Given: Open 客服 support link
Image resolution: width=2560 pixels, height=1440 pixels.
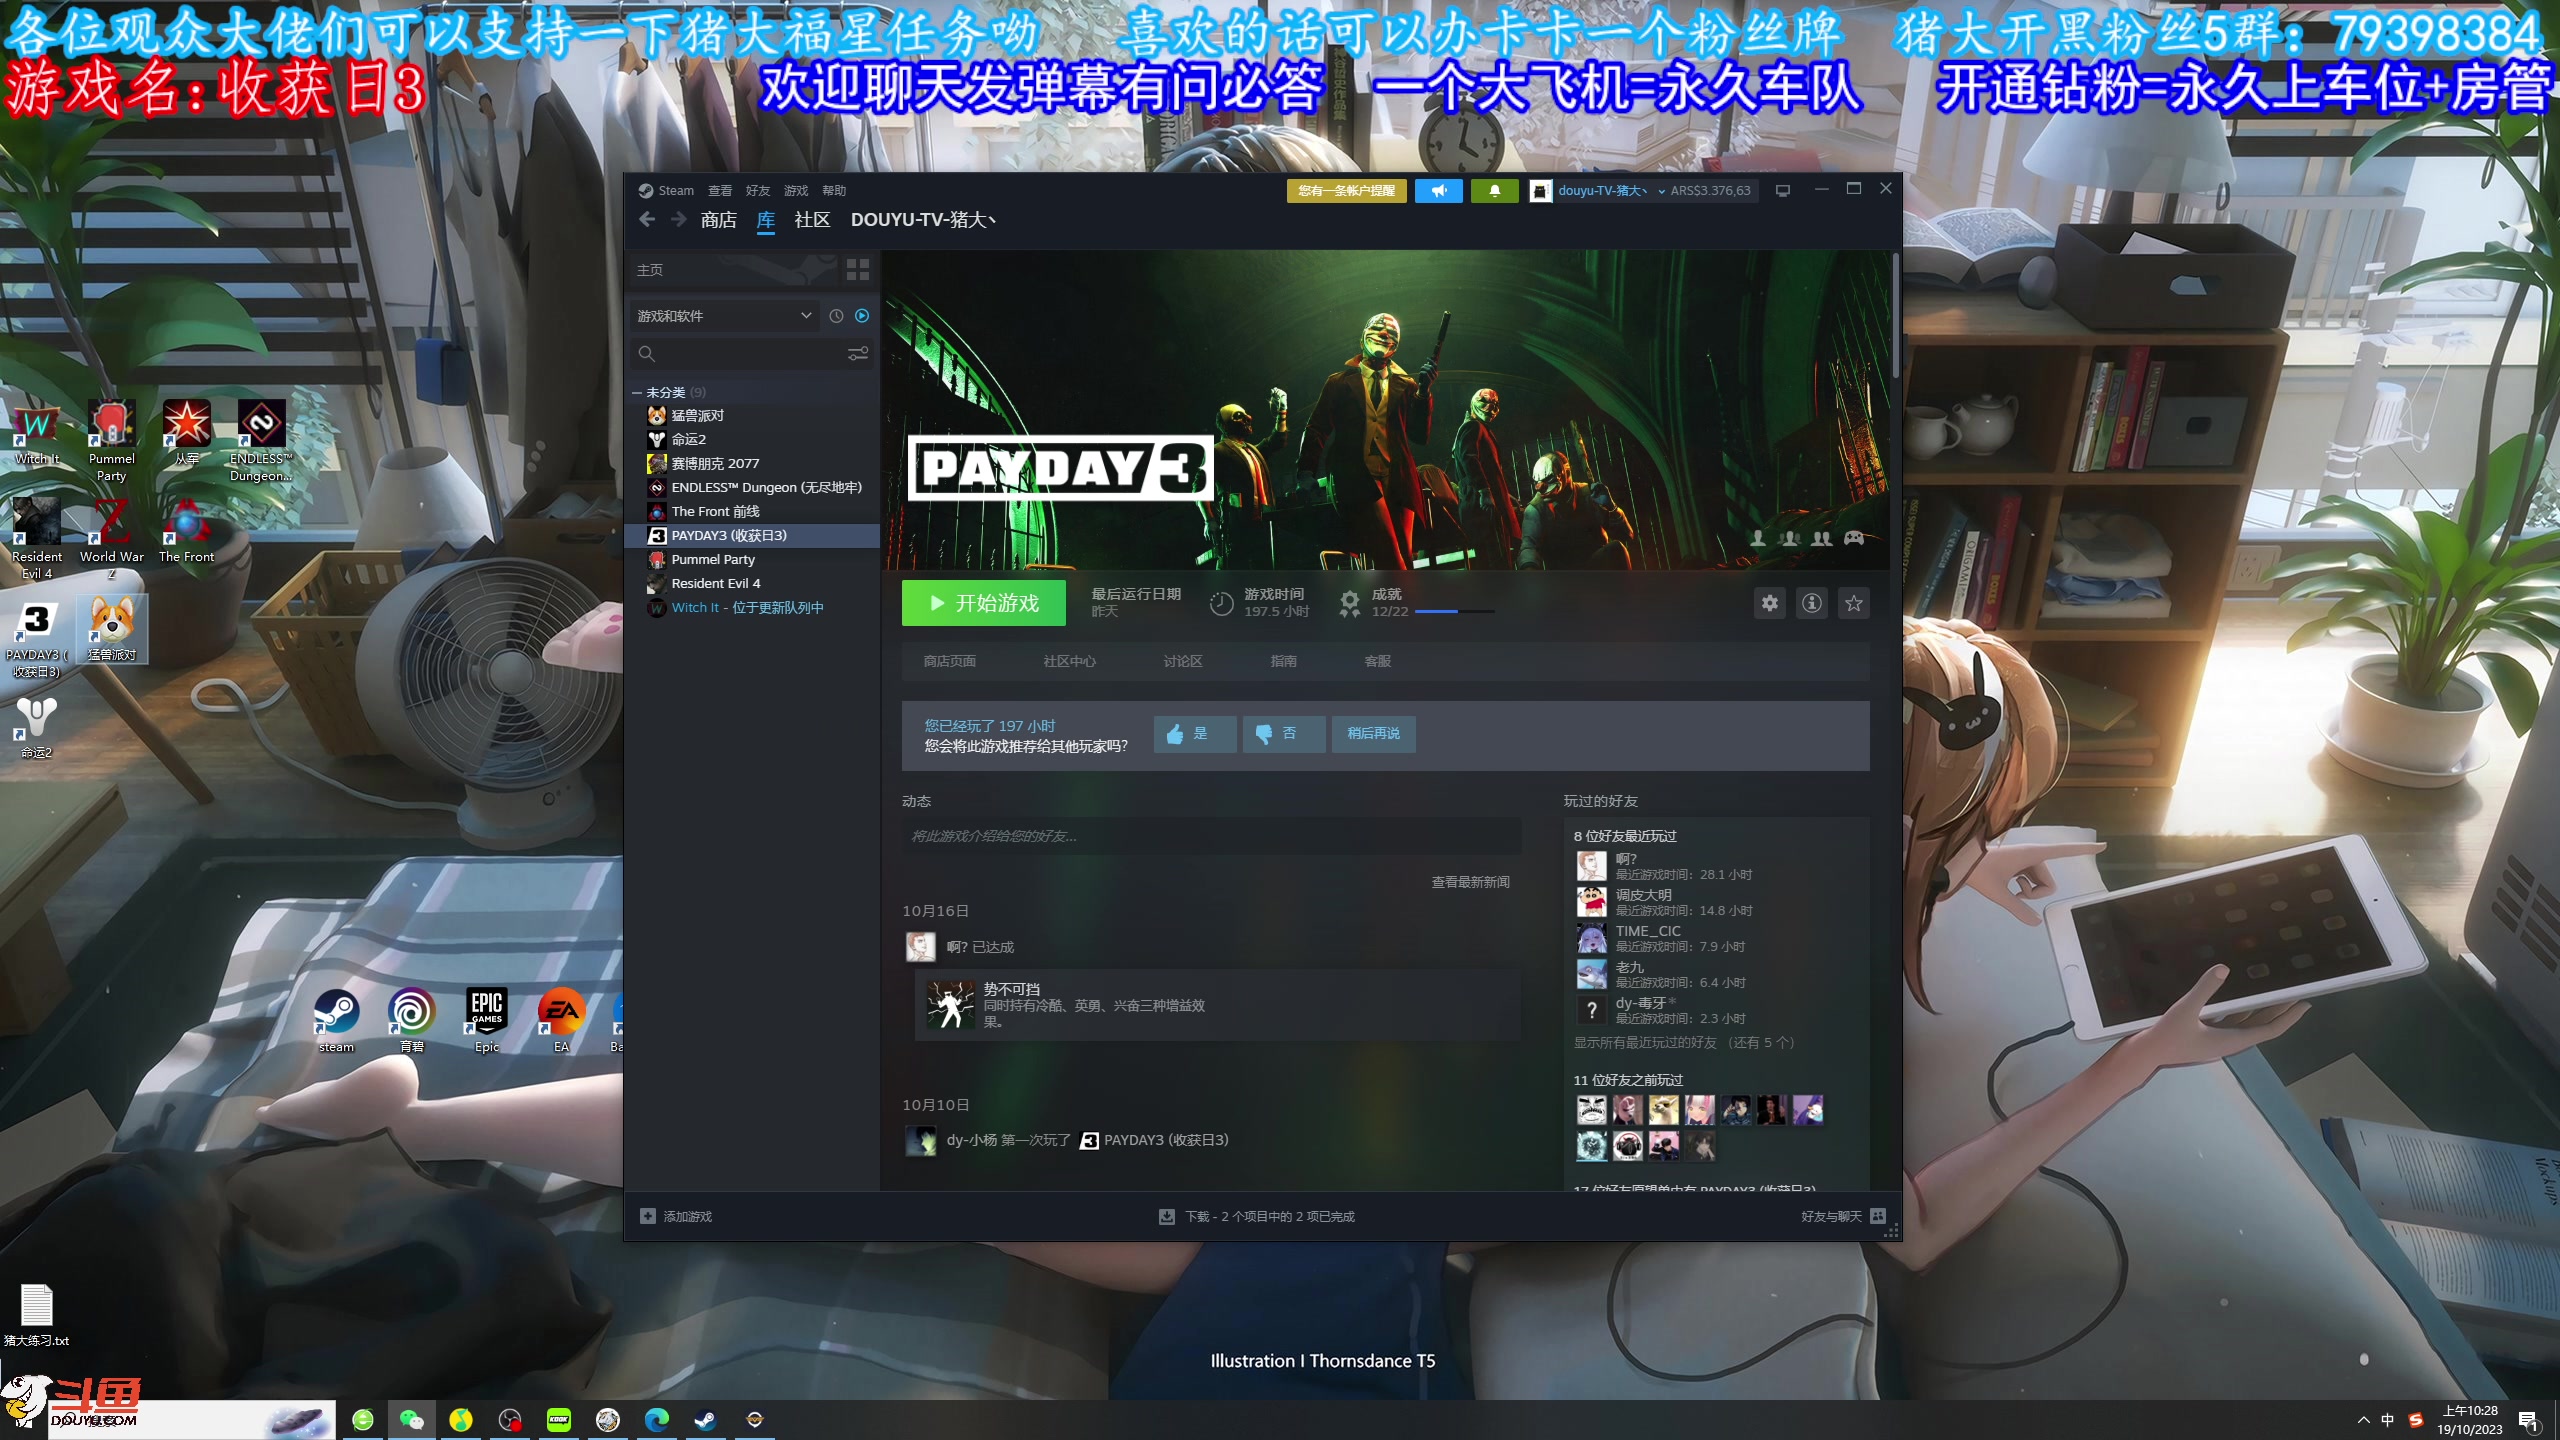Looking at the screenshot, I should [1377, 661].
